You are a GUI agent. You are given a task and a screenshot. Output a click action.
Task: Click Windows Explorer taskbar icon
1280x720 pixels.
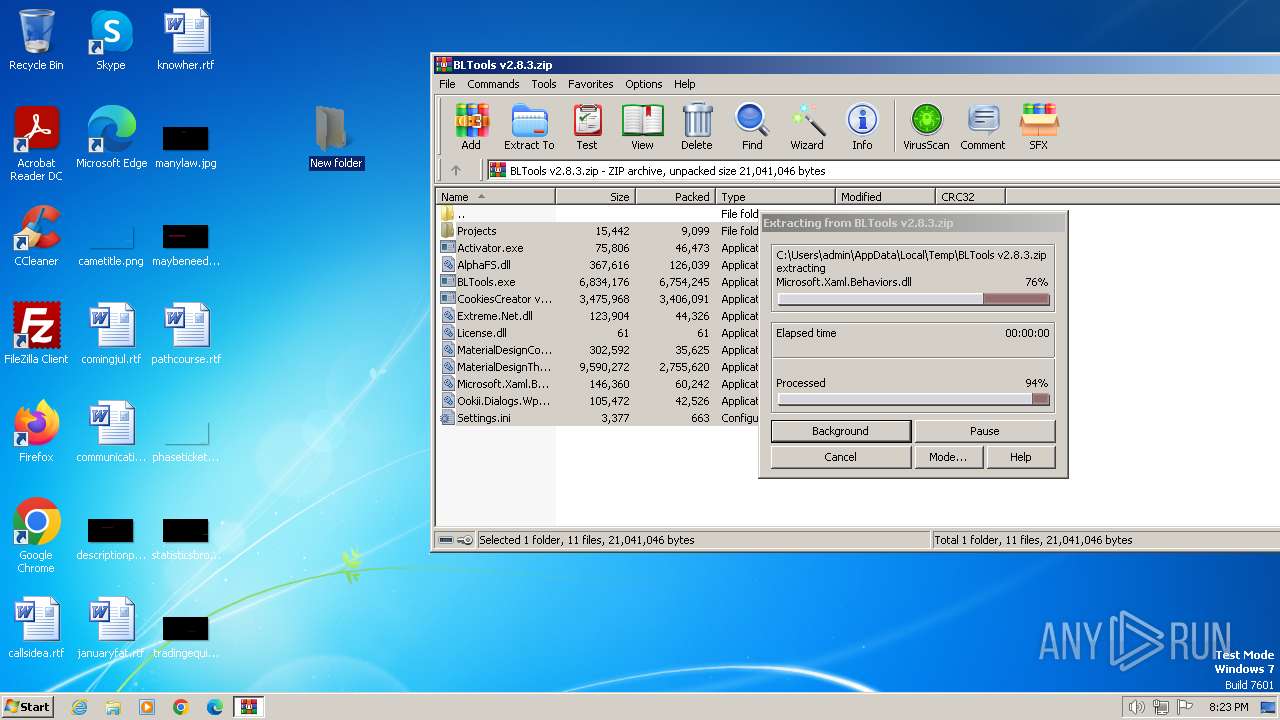pyautogui.click(x=113, y=707)
